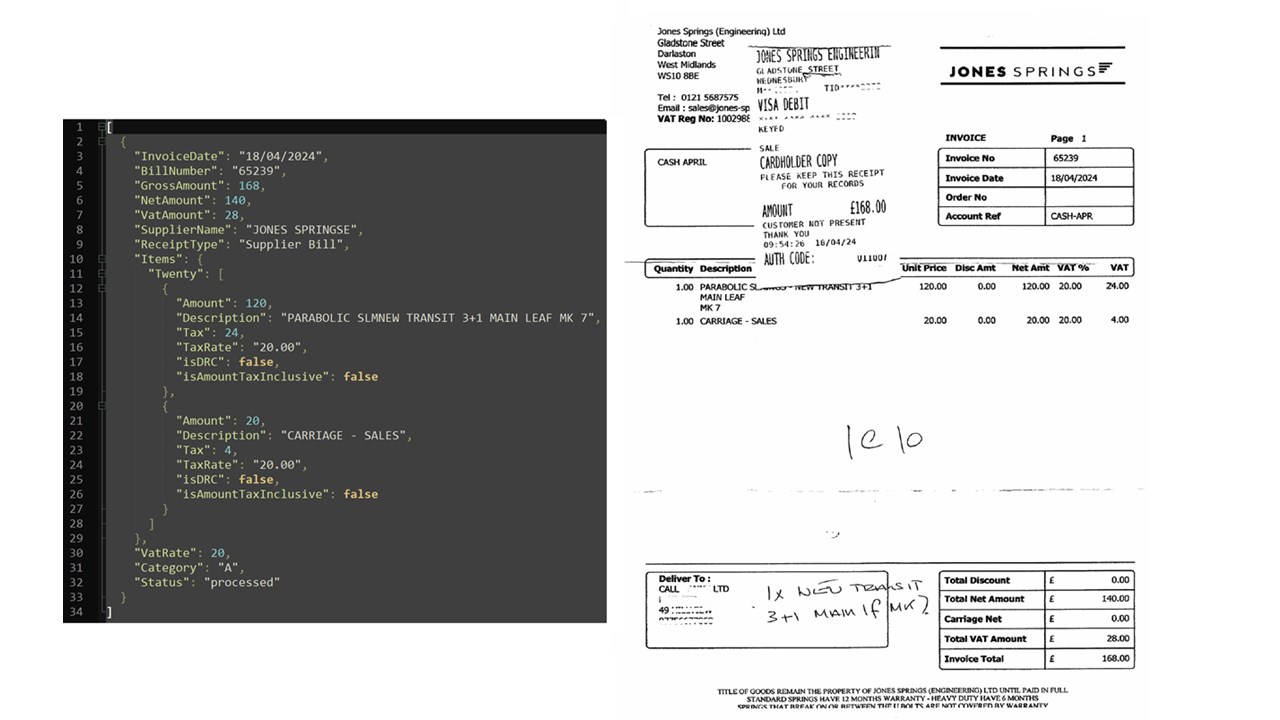Viewport: 1280px width, 720px height.
Task: Click the "Carriage Net" label
Action: [x=973, y=619]
